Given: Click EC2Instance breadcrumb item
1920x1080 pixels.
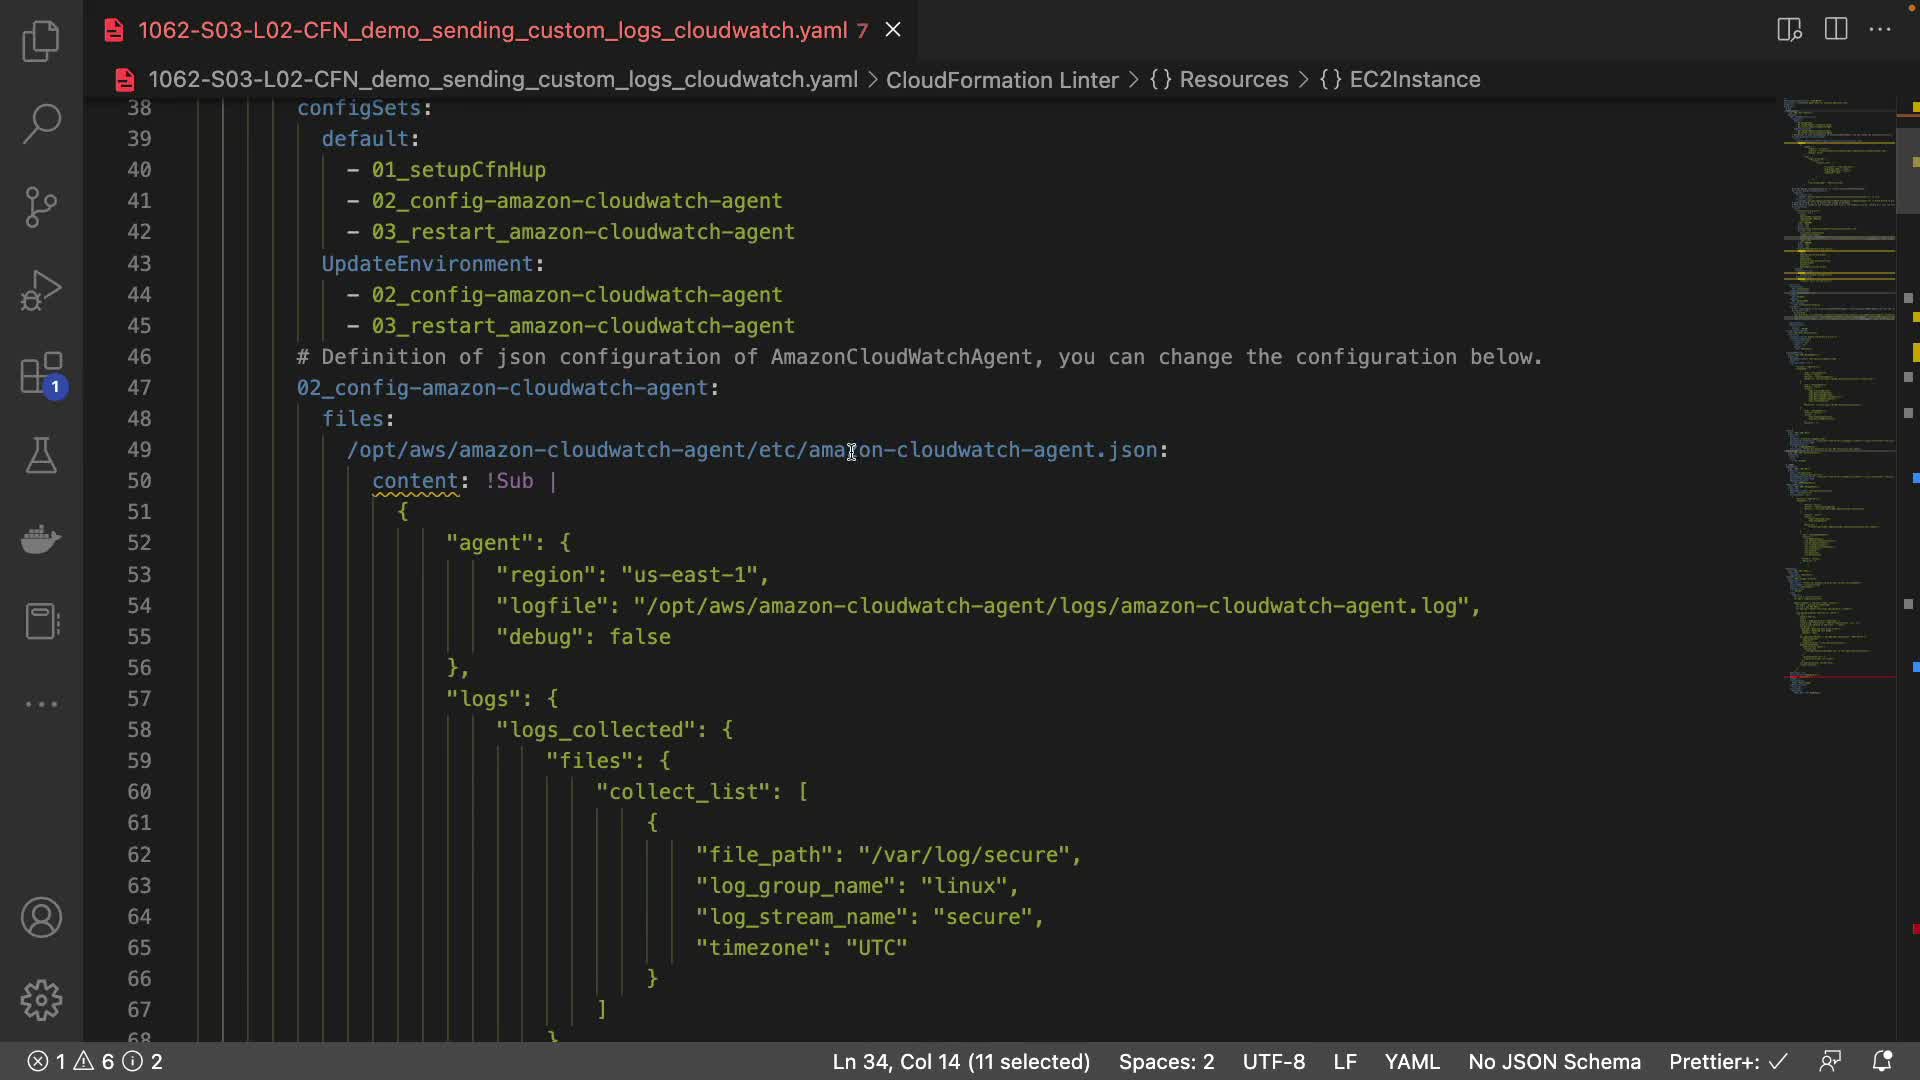Looking at the screenshot, I should pyautogui.click(x=1414, y=79).
